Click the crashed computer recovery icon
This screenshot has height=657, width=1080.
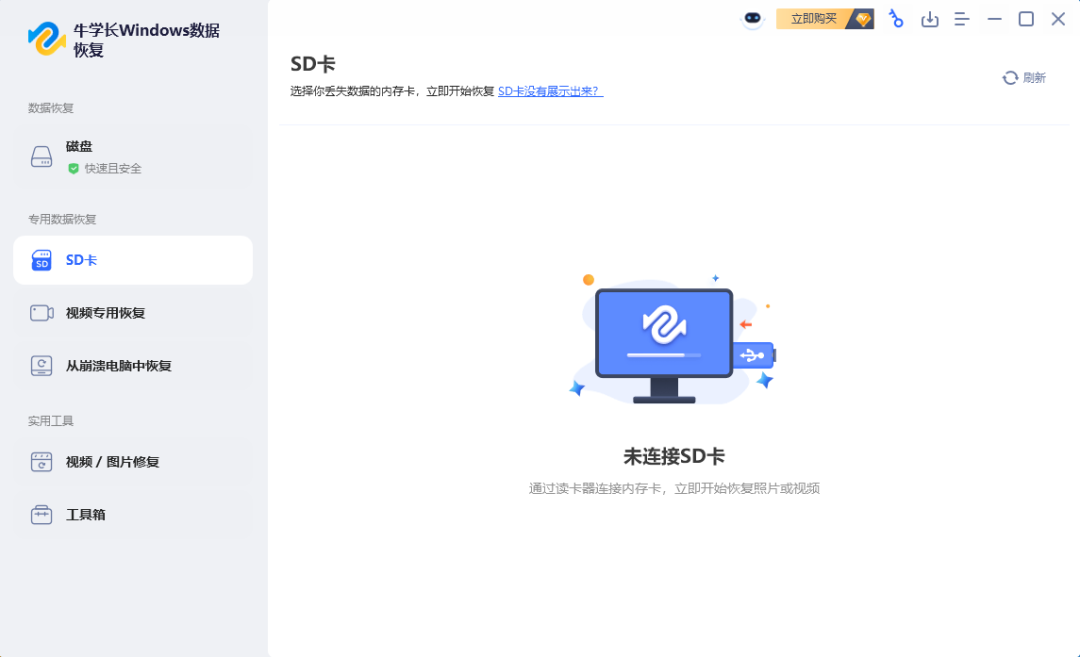click(x=41, y=366)
